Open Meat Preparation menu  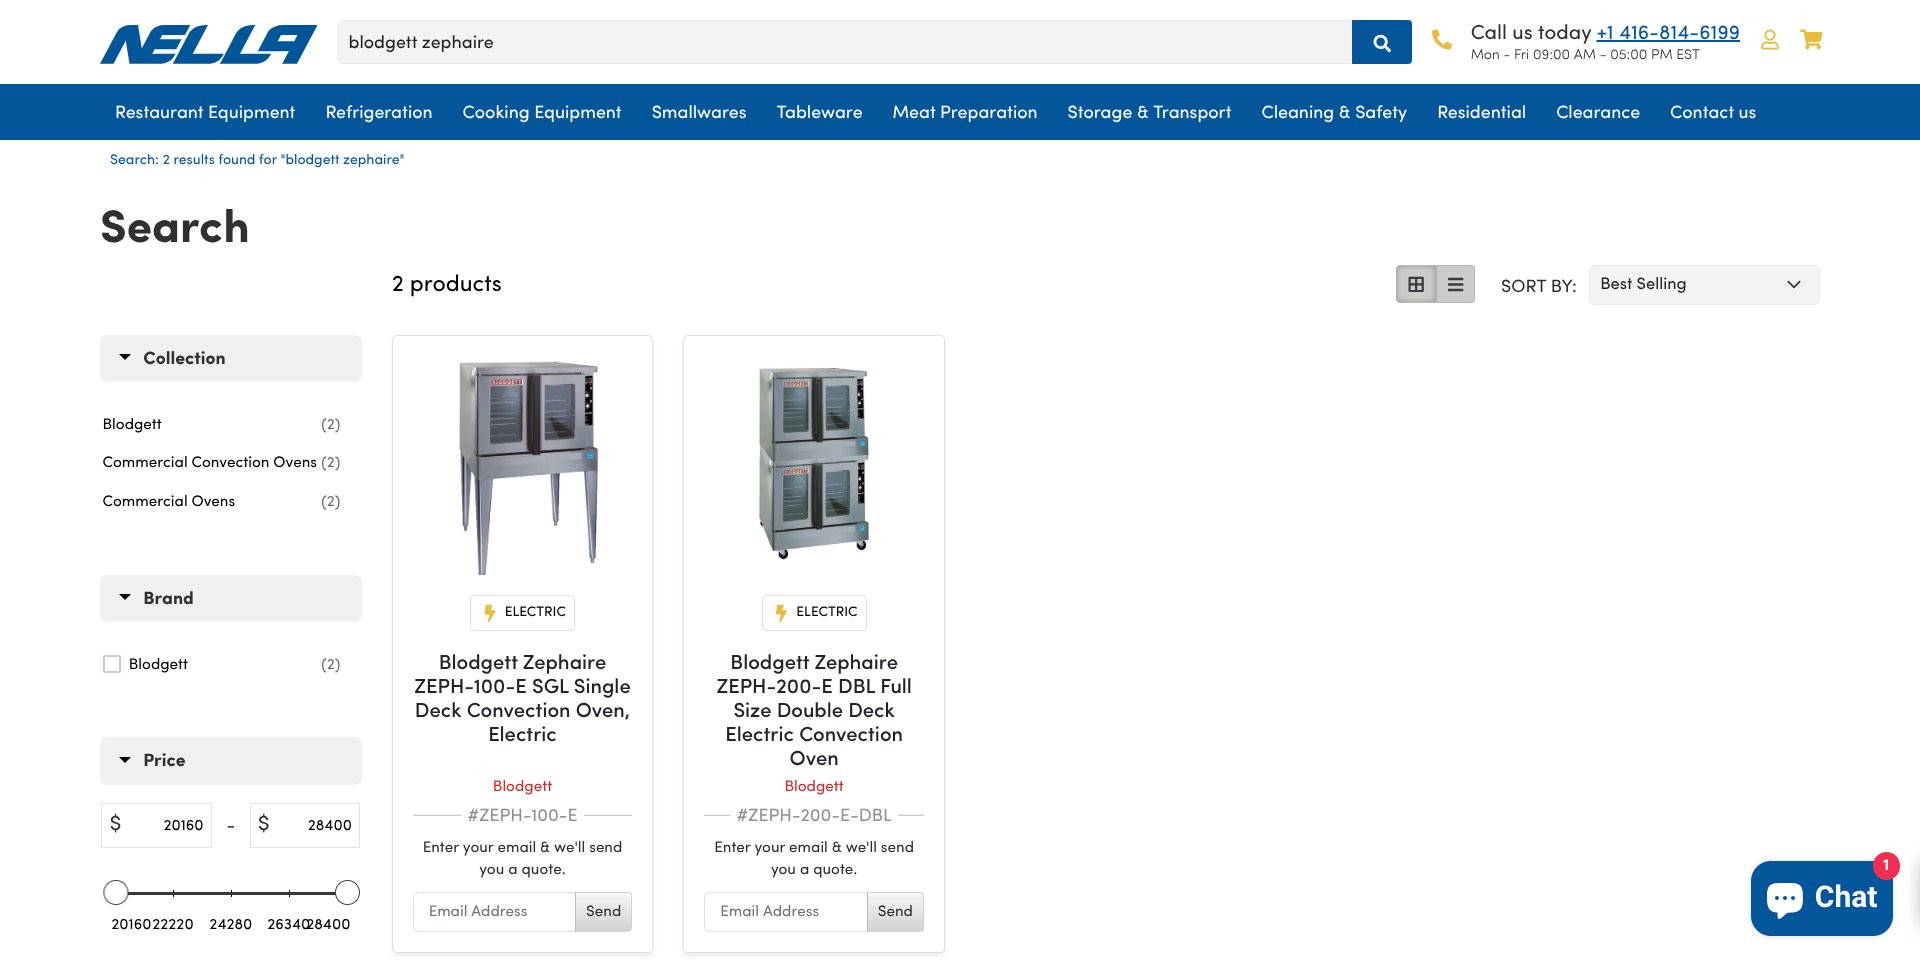965,112
